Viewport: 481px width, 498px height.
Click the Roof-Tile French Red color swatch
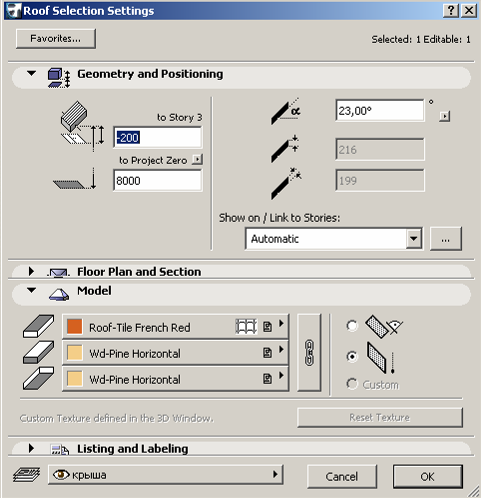75,327
